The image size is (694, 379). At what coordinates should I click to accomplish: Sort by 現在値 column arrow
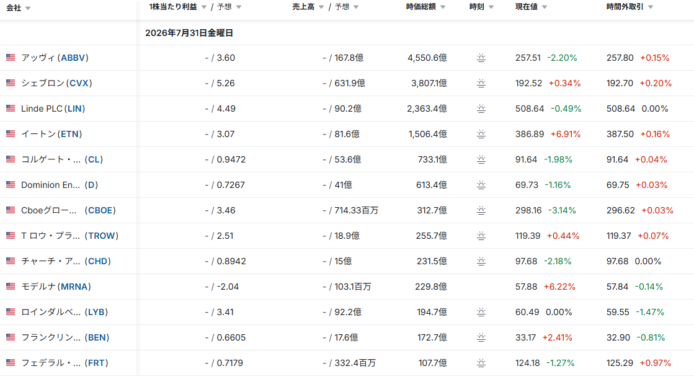pos(544,7)
